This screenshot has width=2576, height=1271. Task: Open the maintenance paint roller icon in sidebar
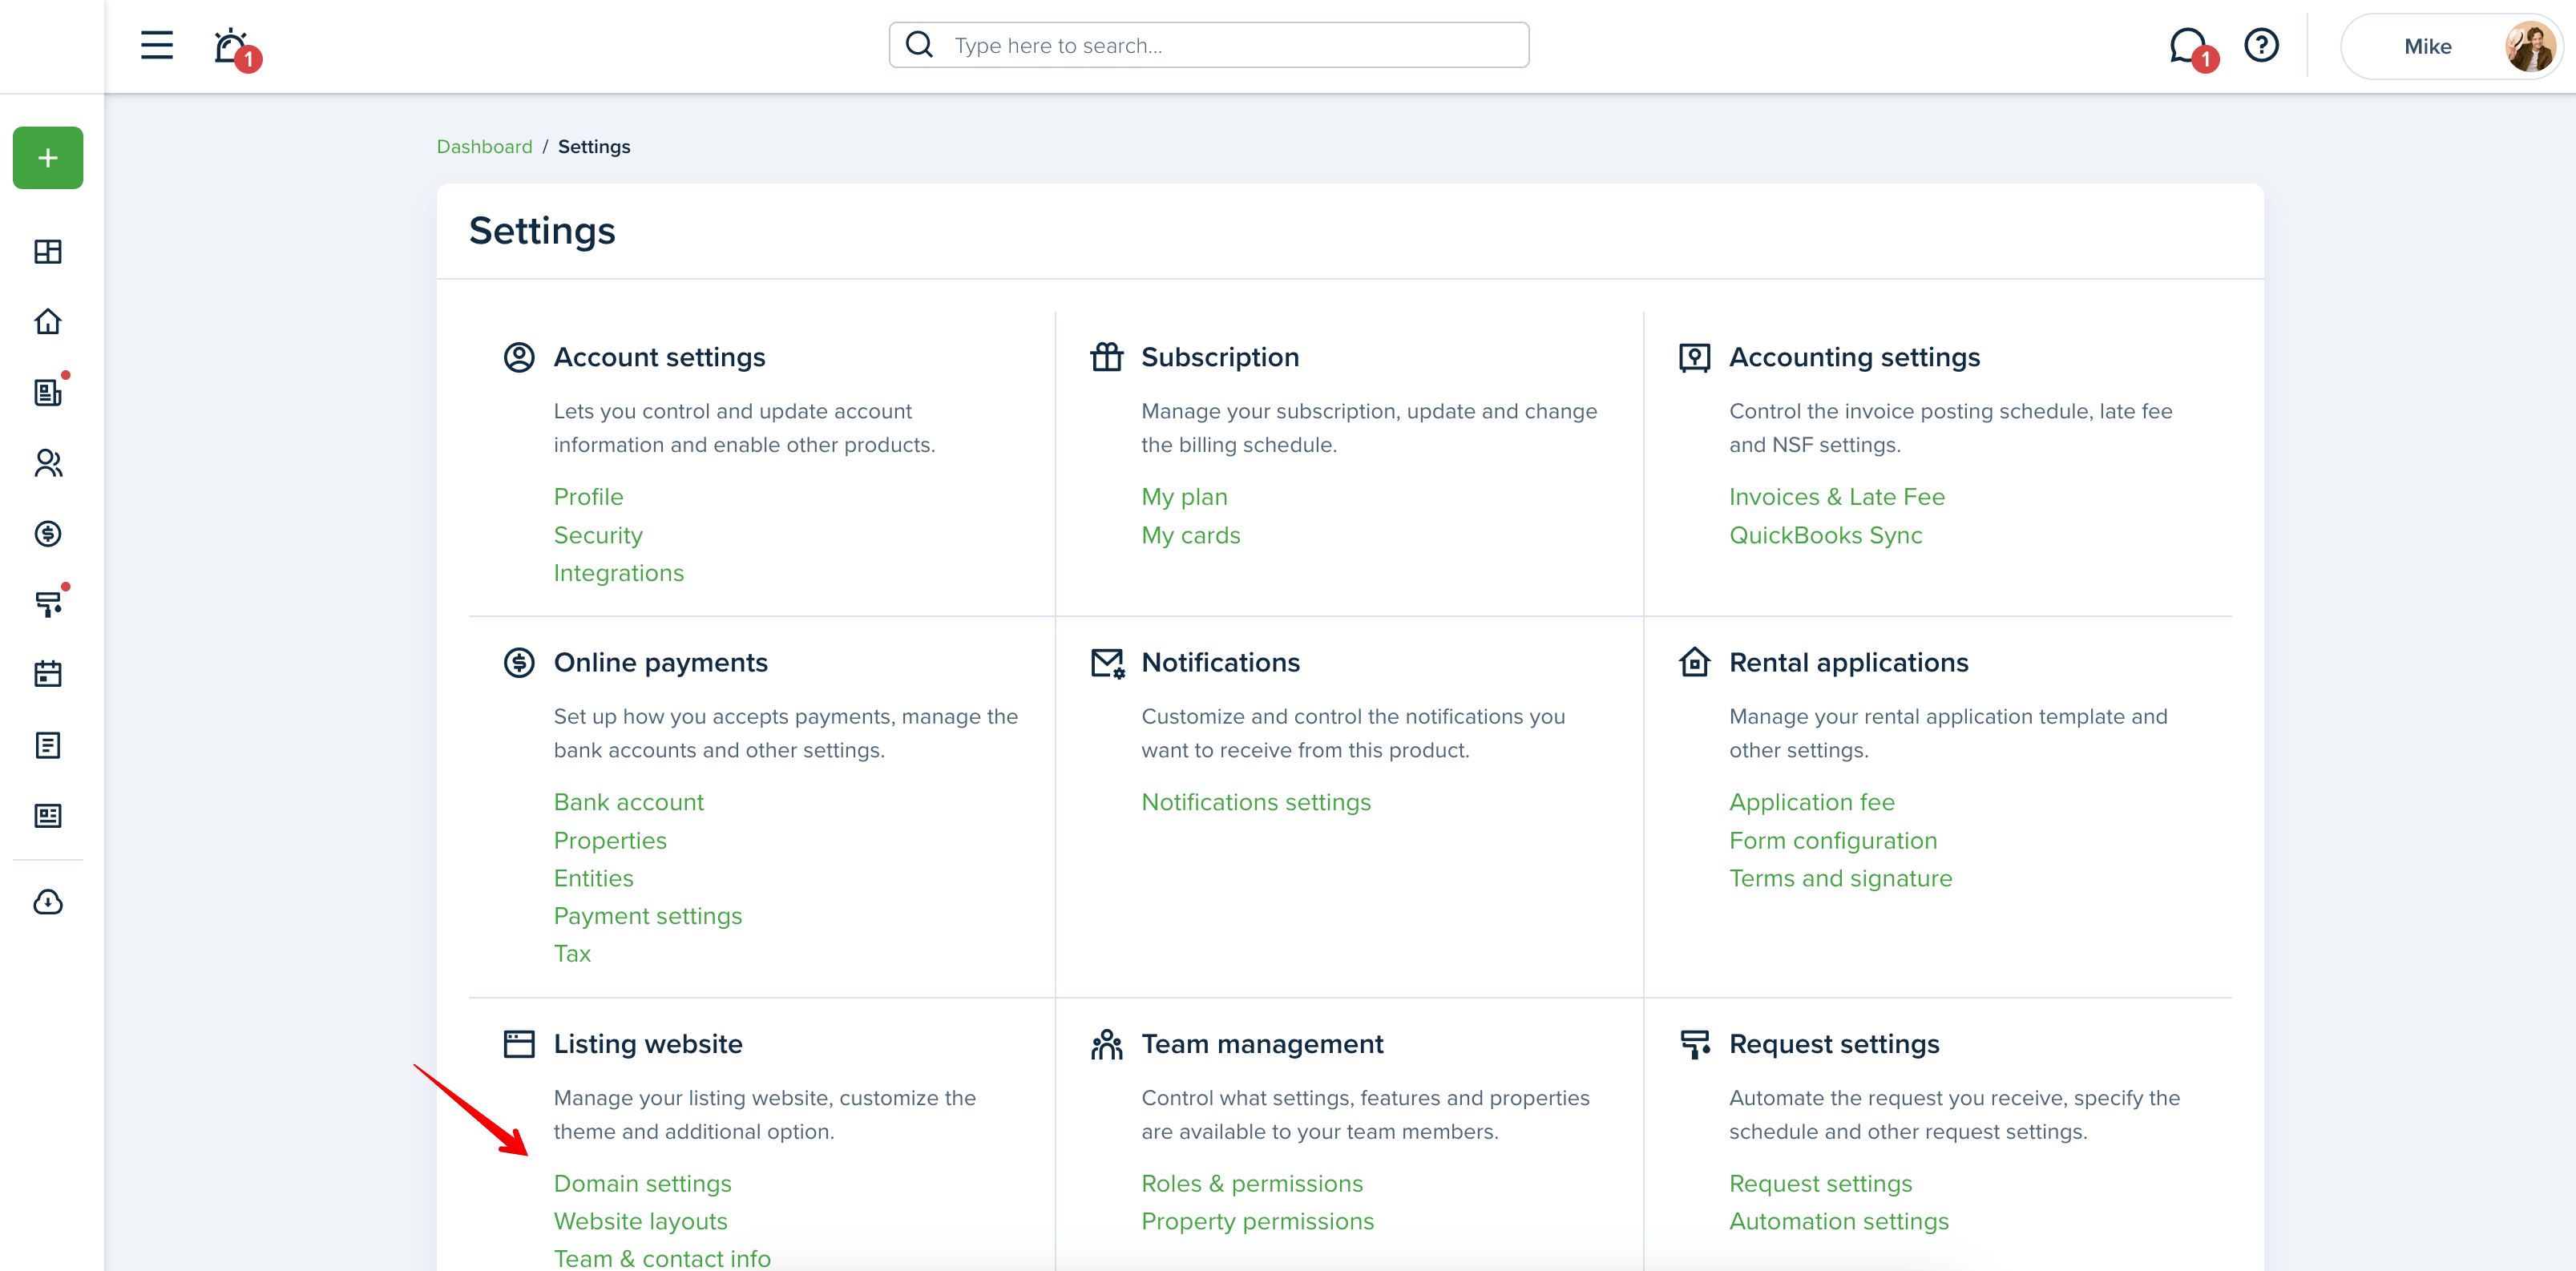(x=48, y=604)
